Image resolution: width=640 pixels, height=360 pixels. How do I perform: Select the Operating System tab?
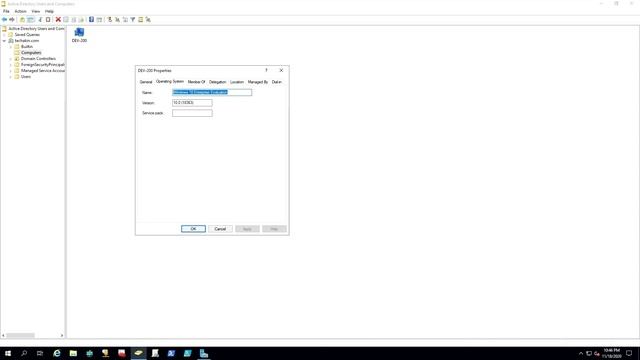tap(170, 82)
